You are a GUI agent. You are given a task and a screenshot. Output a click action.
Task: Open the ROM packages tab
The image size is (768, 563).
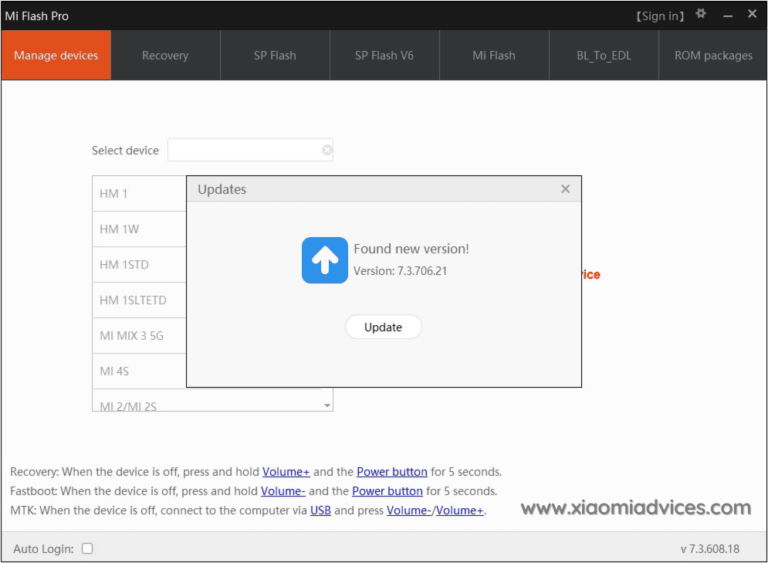point(713,55)
